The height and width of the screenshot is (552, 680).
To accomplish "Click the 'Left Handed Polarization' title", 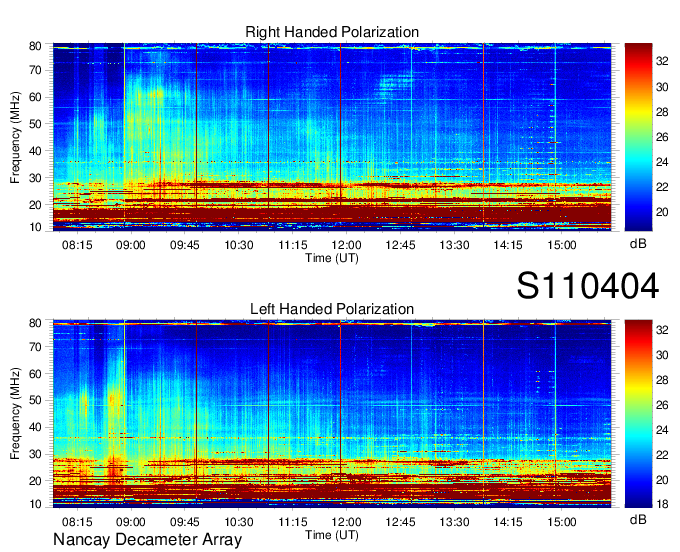I will pos(332,309).
